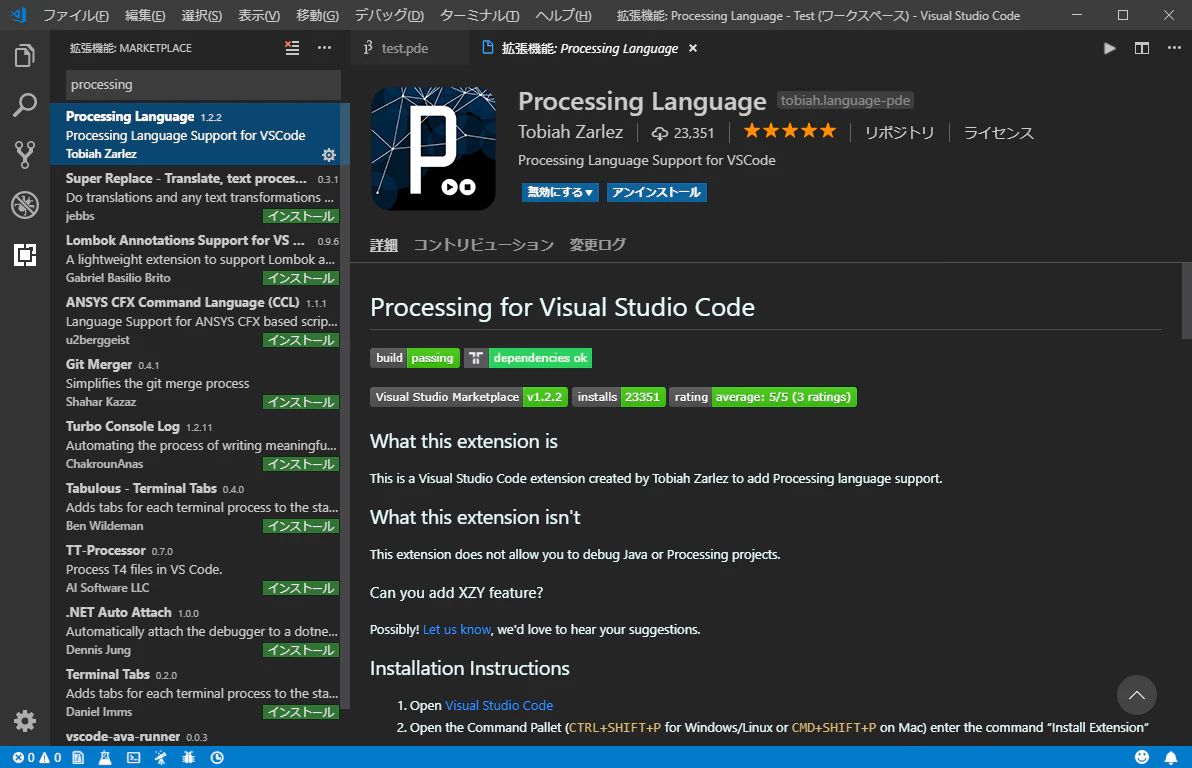Split the editor to the side
This screenshot has height=768, width=1192.
1142,48
